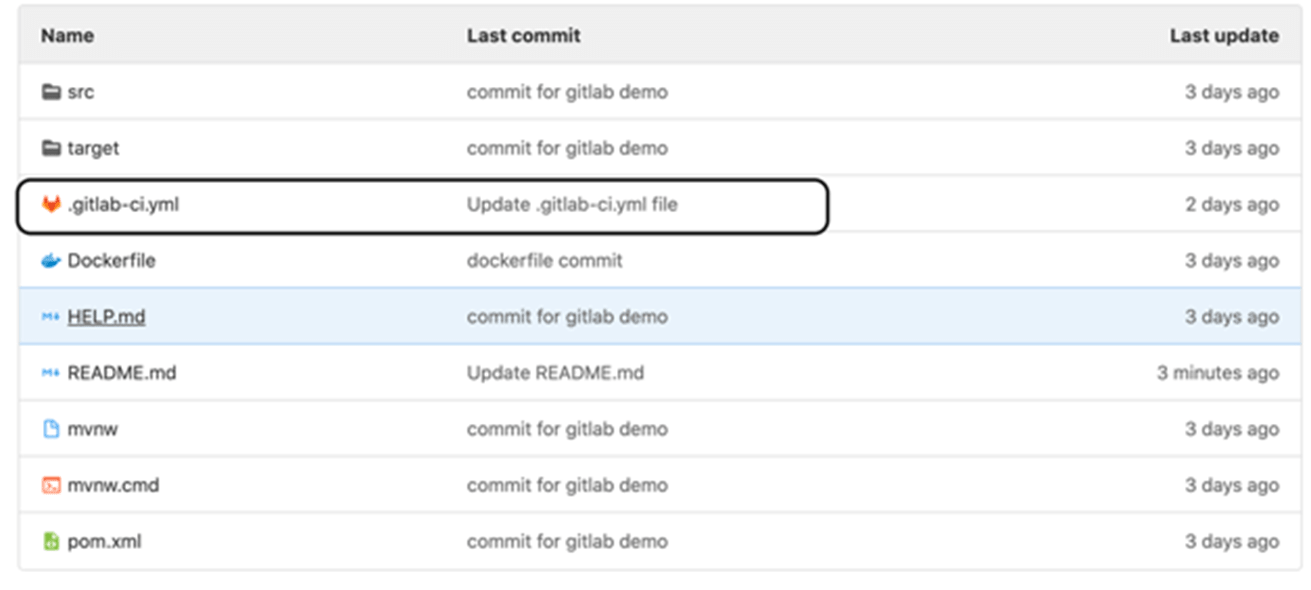Open the src folder
Image resolution: width=1311 pixels, height=590 pixels.
81,92
